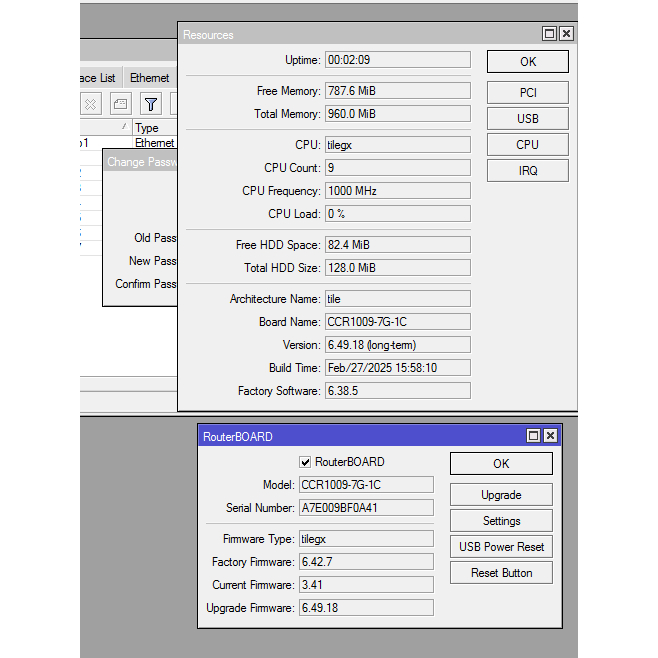This screenshot has height=658, width=658.
Task: Open RouterBOARD Settings
Action: 500,521
